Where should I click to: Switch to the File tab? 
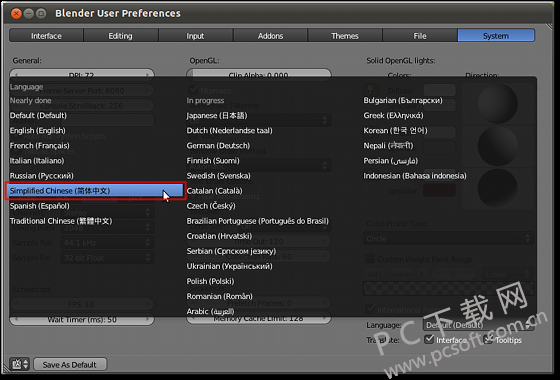[420, 36]
